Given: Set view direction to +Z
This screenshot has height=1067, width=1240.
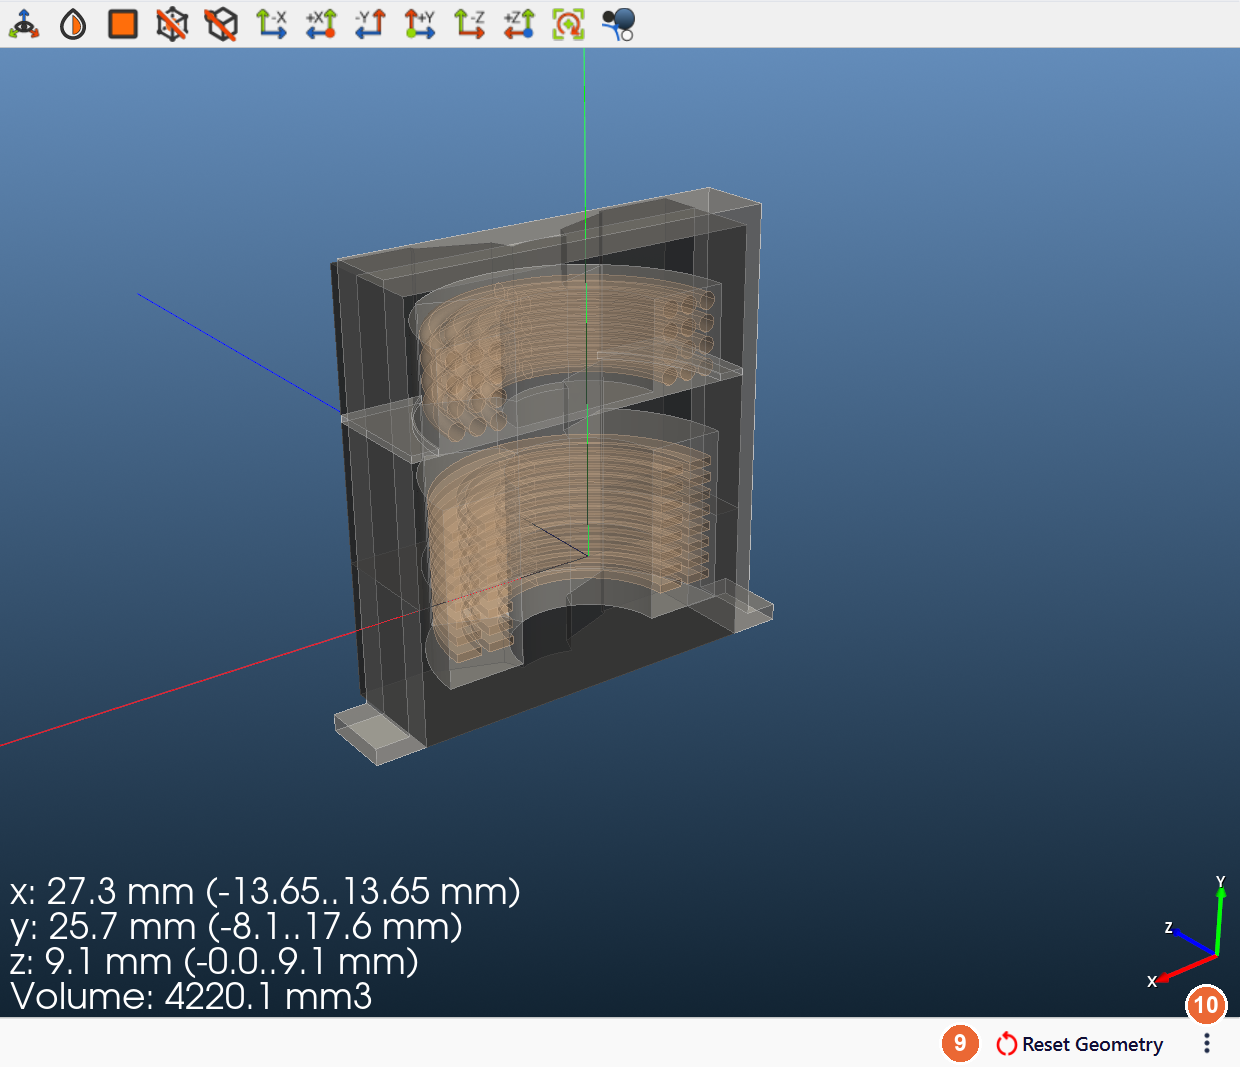Looking at the screenshot, I should [519, 24].
